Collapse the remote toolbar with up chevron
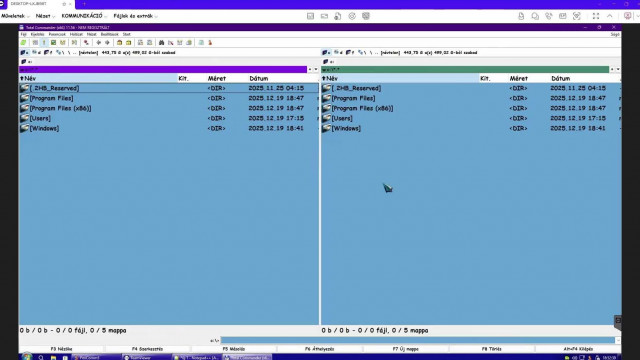The image size is (640, 360). (x=609, y=16)
